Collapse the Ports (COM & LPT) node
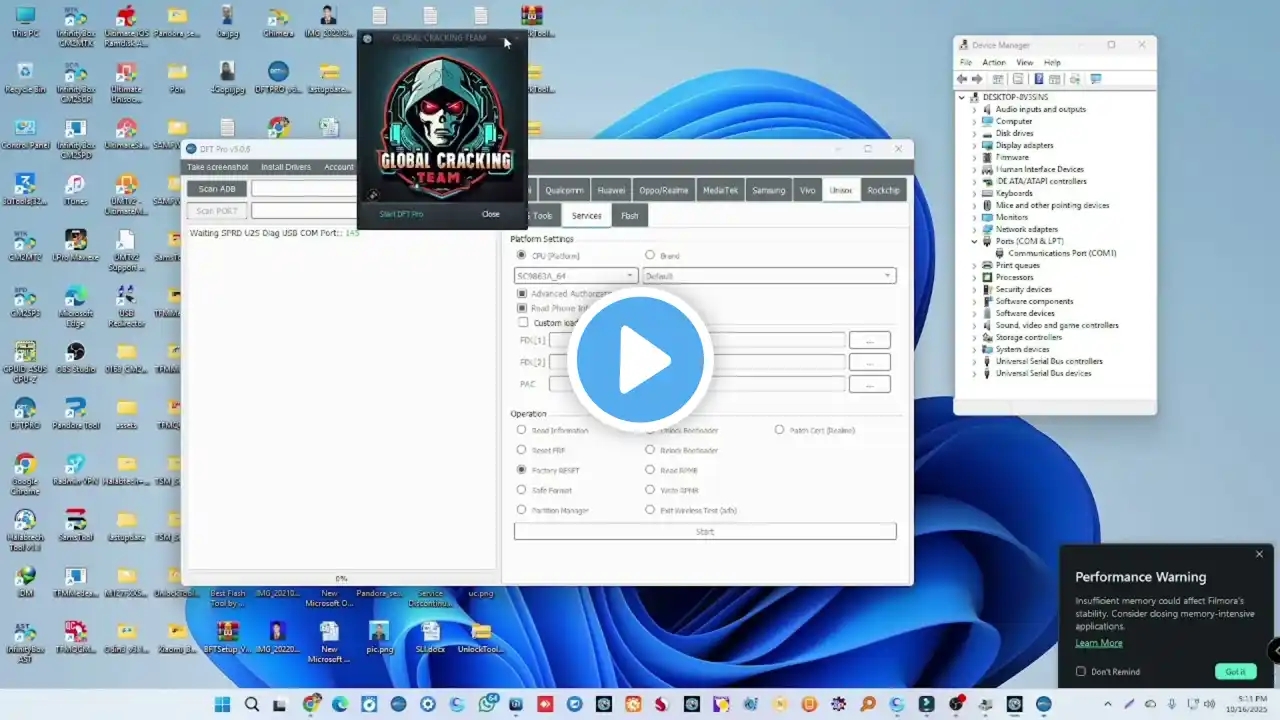The image size is (1280, 720). (x=975, y=241)
